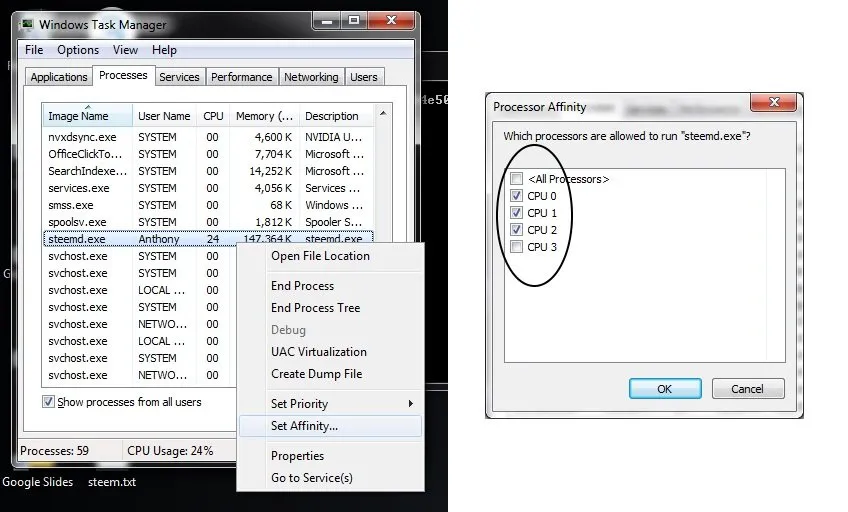Toggle Show processes from all users
This screenshot has width=848, height=512.
coord(48,402)
